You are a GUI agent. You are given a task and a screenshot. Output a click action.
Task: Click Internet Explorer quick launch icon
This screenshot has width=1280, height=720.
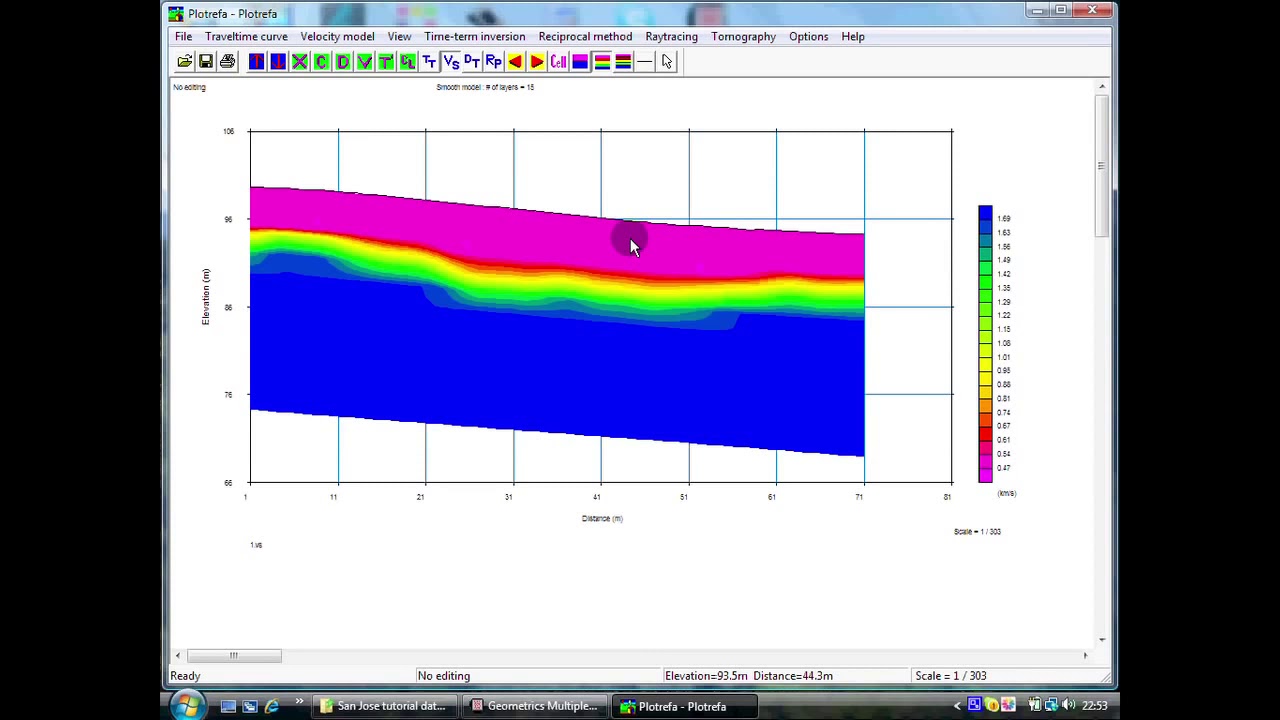(272, 706)
